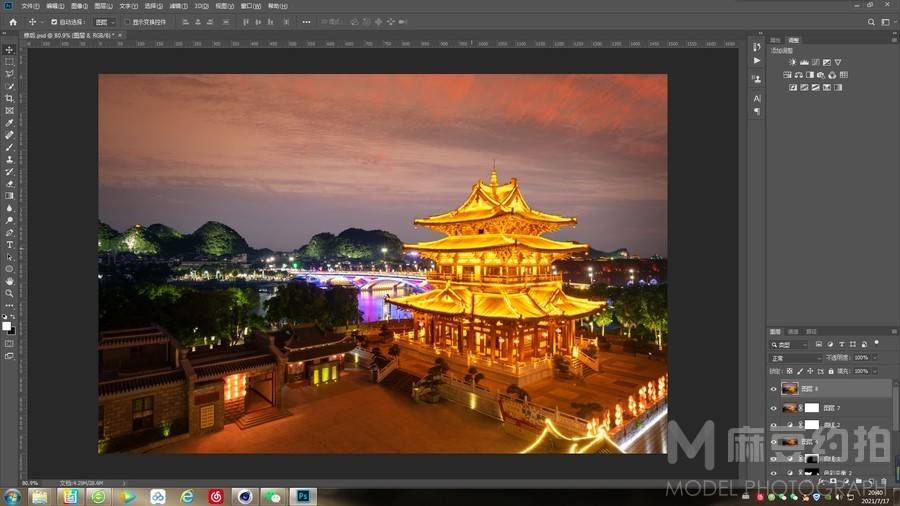The height and width of the screenshot is (506, 900).
Task: Toggle lock transparent pixels
Action: tap(790, 371)
